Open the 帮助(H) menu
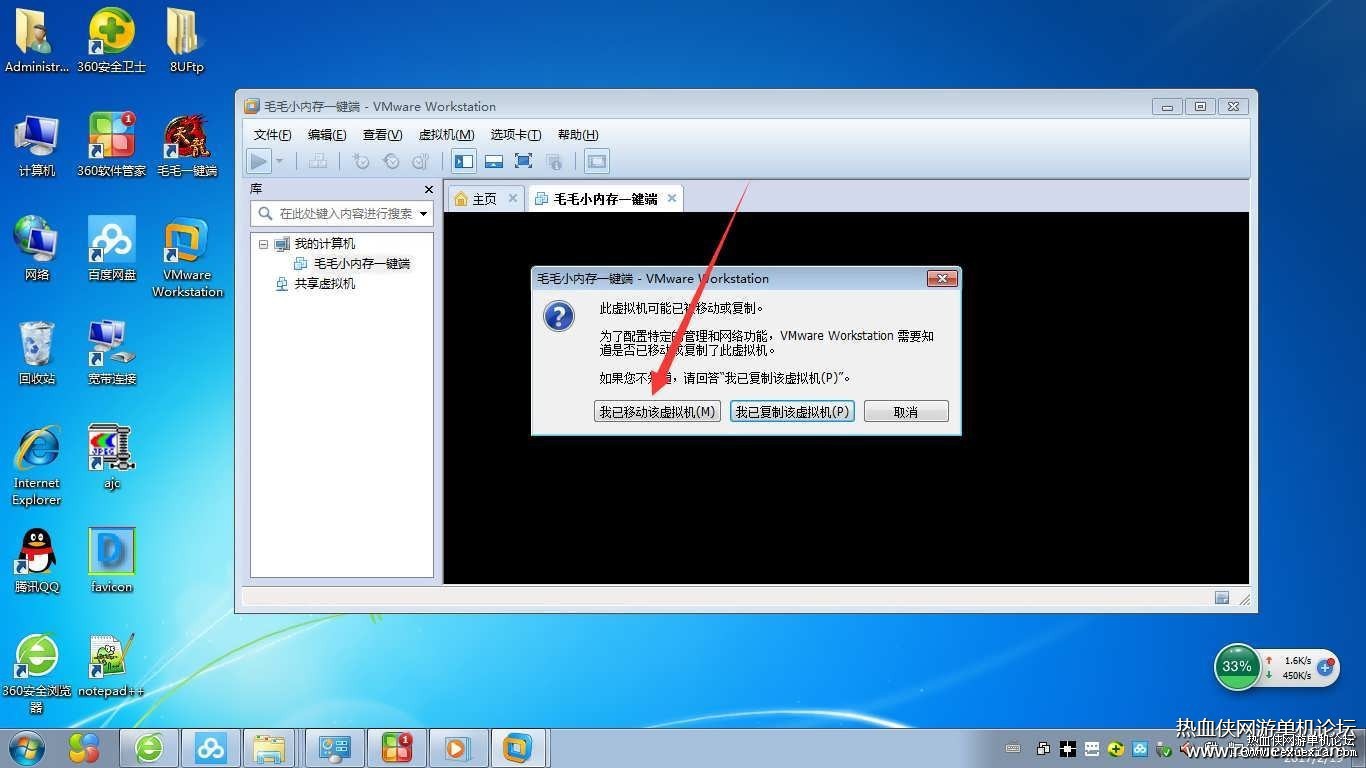 click(x=578, y=135)
